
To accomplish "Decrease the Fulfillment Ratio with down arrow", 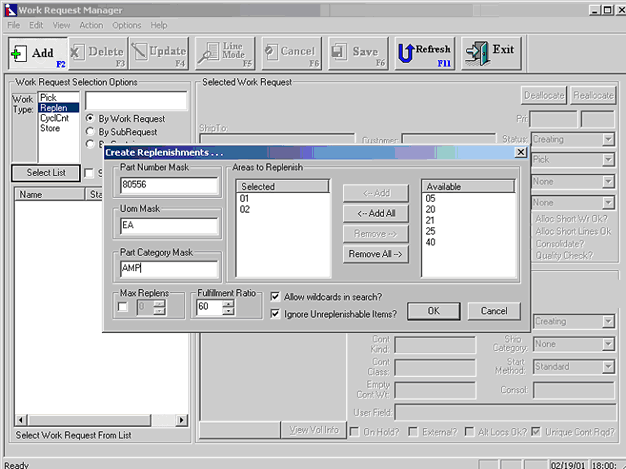I will pyautogui.click(x=228, y=311).
